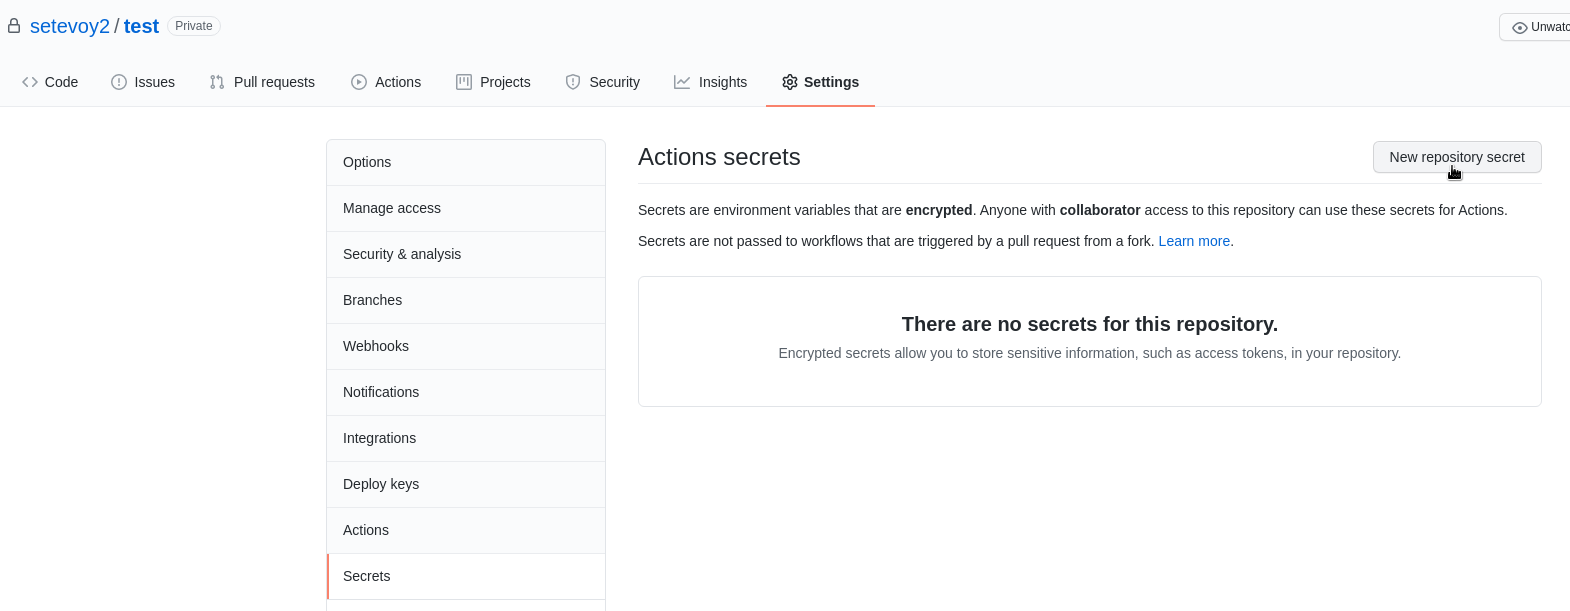Click the Security shield icon
1570x611 pixels.
[x=573, y=82]
